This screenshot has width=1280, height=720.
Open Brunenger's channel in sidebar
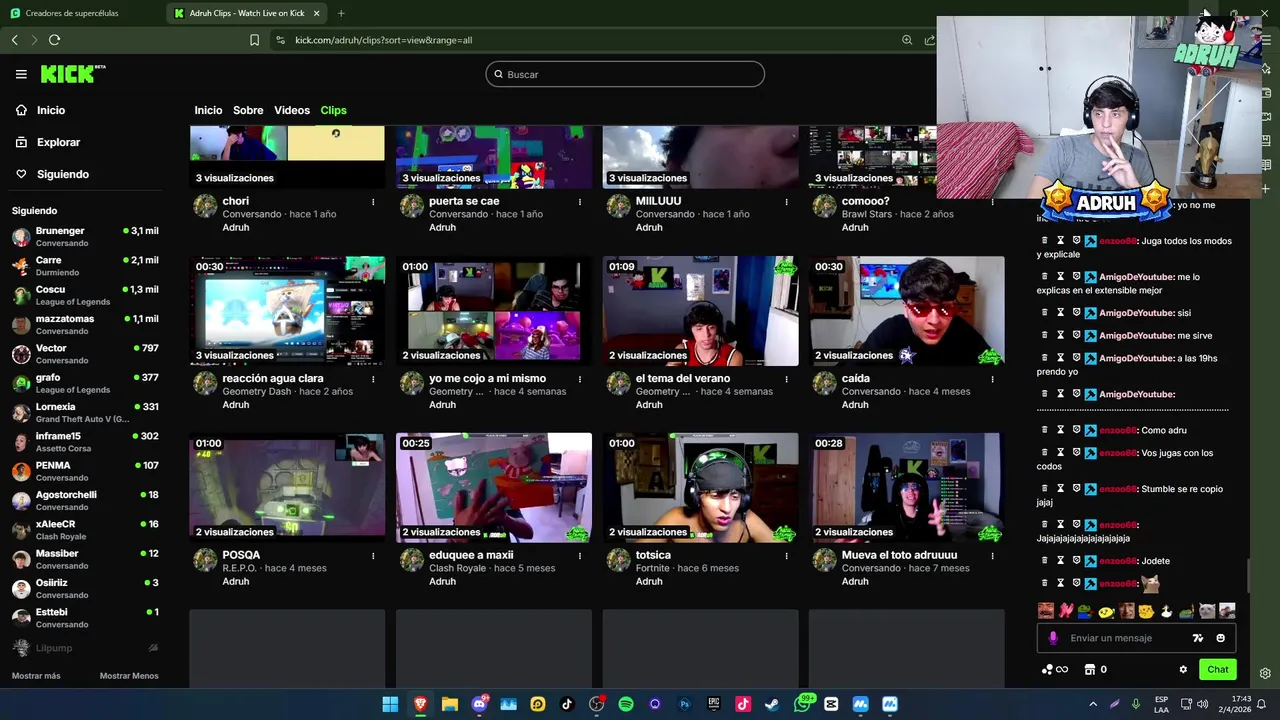(85, 237)
